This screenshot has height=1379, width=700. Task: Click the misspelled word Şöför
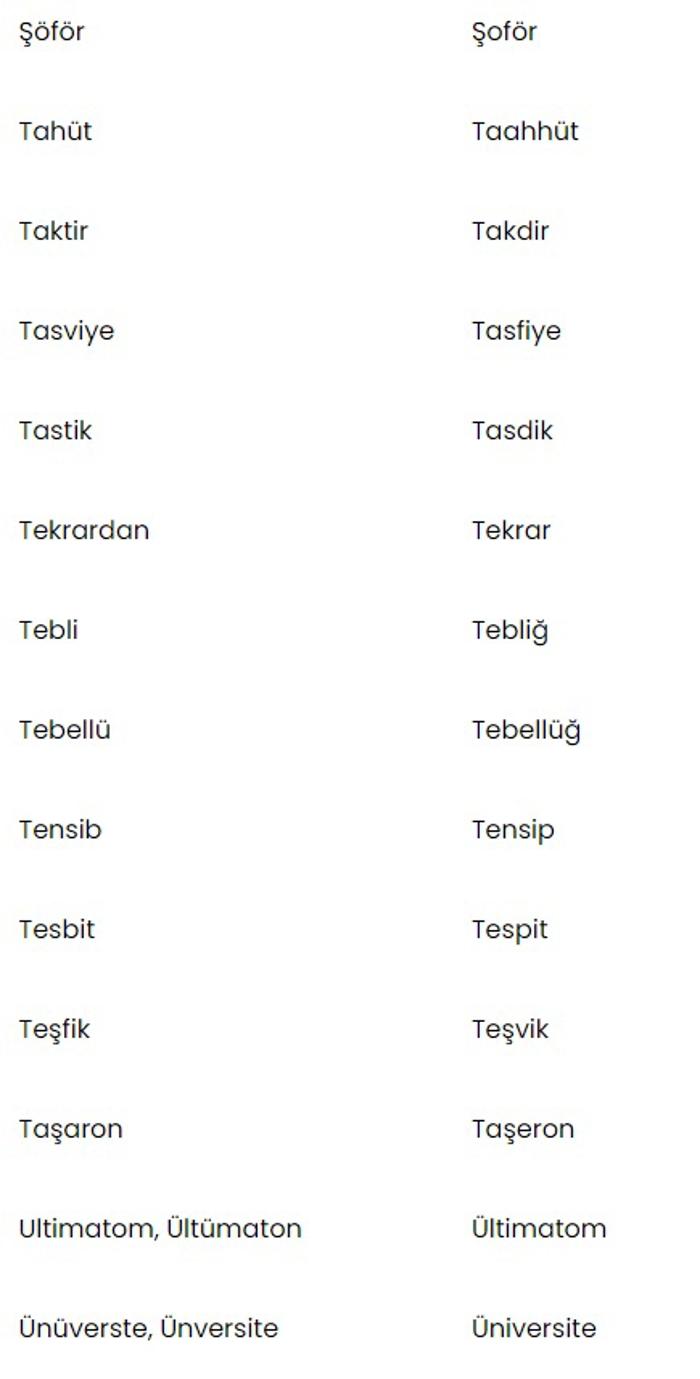tap(52, 32)
